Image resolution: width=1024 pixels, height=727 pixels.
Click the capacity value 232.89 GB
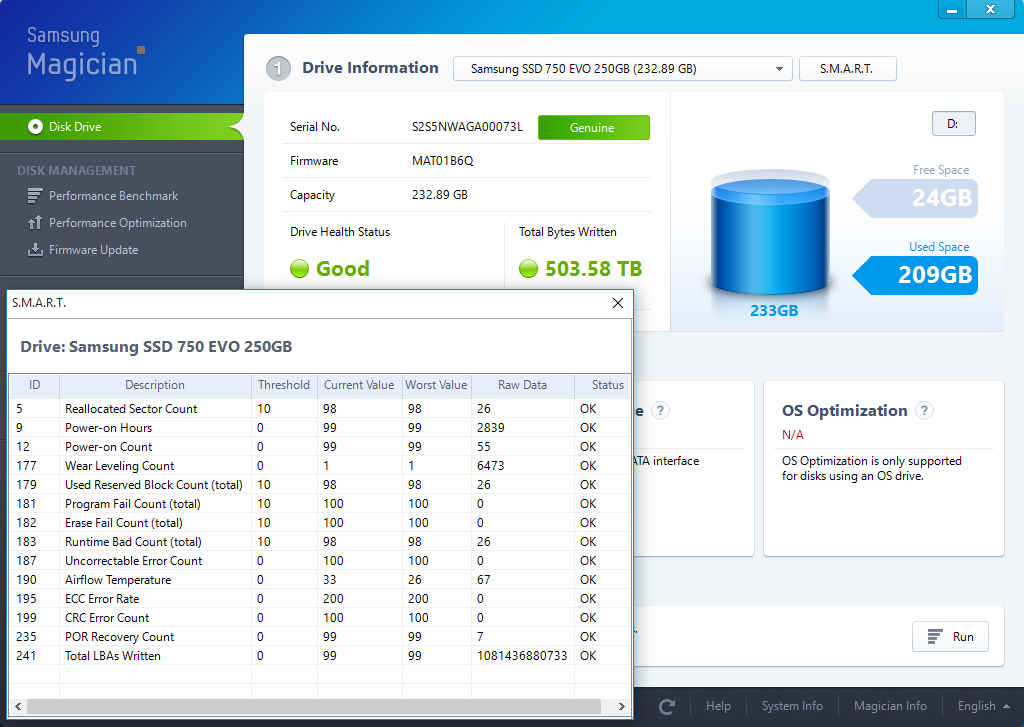tap(440, 195)
